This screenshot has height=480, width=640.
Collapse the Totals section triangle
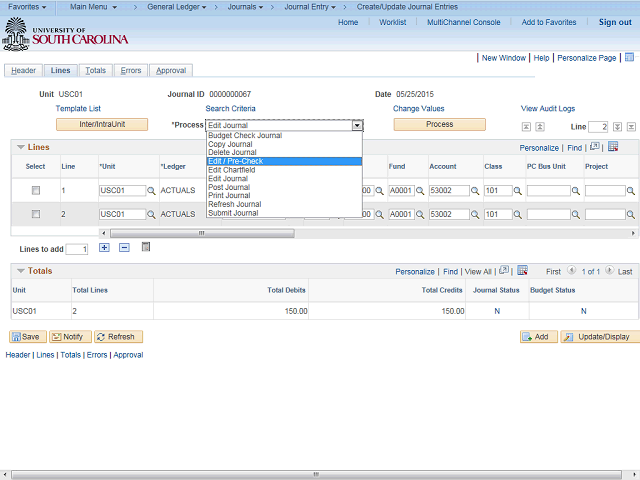click(x=19, y=271)
